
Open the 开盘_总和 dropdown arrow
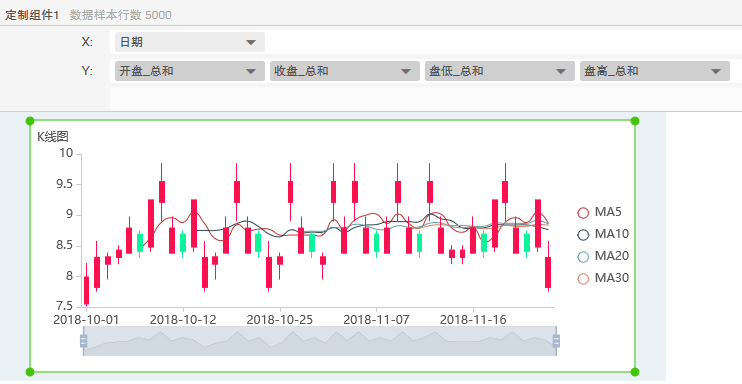tap(251, 71)
